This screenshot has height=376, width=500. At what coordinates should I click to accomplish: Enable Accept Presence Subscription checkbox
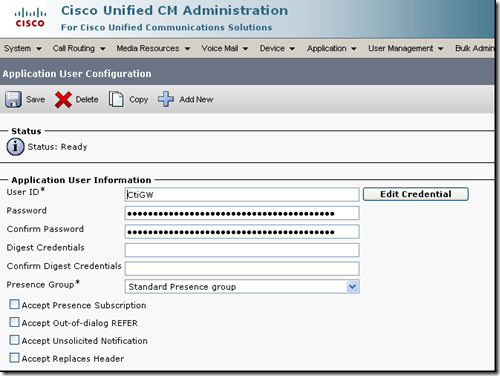(x=14, y=304)
